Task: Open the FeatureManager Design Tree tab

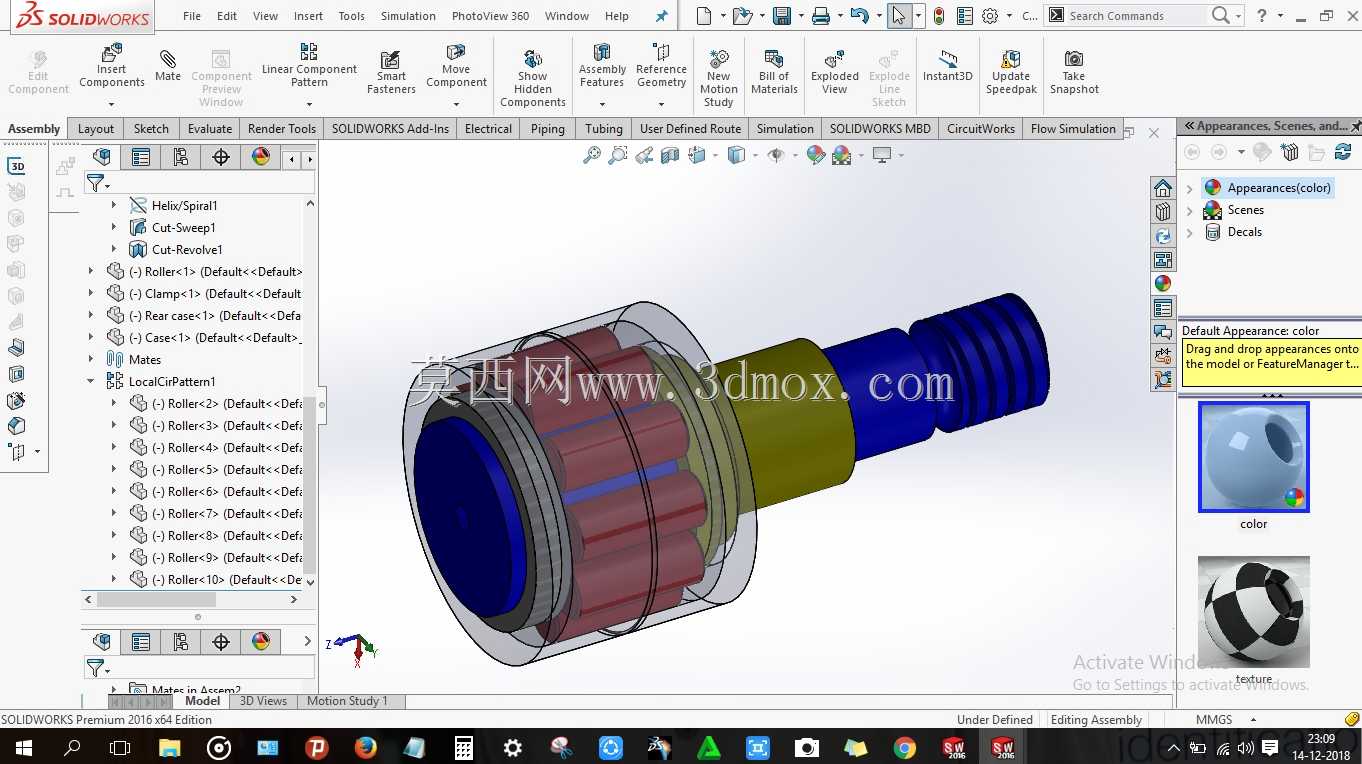Action: [101, 157]
